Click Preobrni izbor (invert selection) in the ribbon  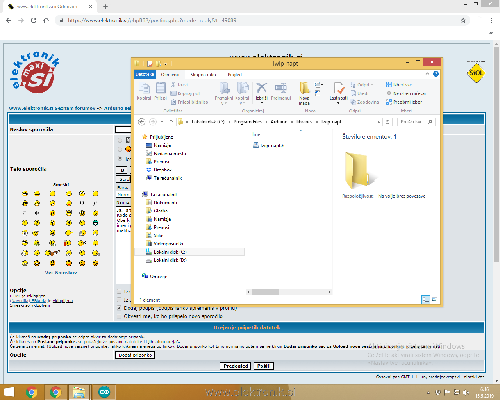coord(404,102)
